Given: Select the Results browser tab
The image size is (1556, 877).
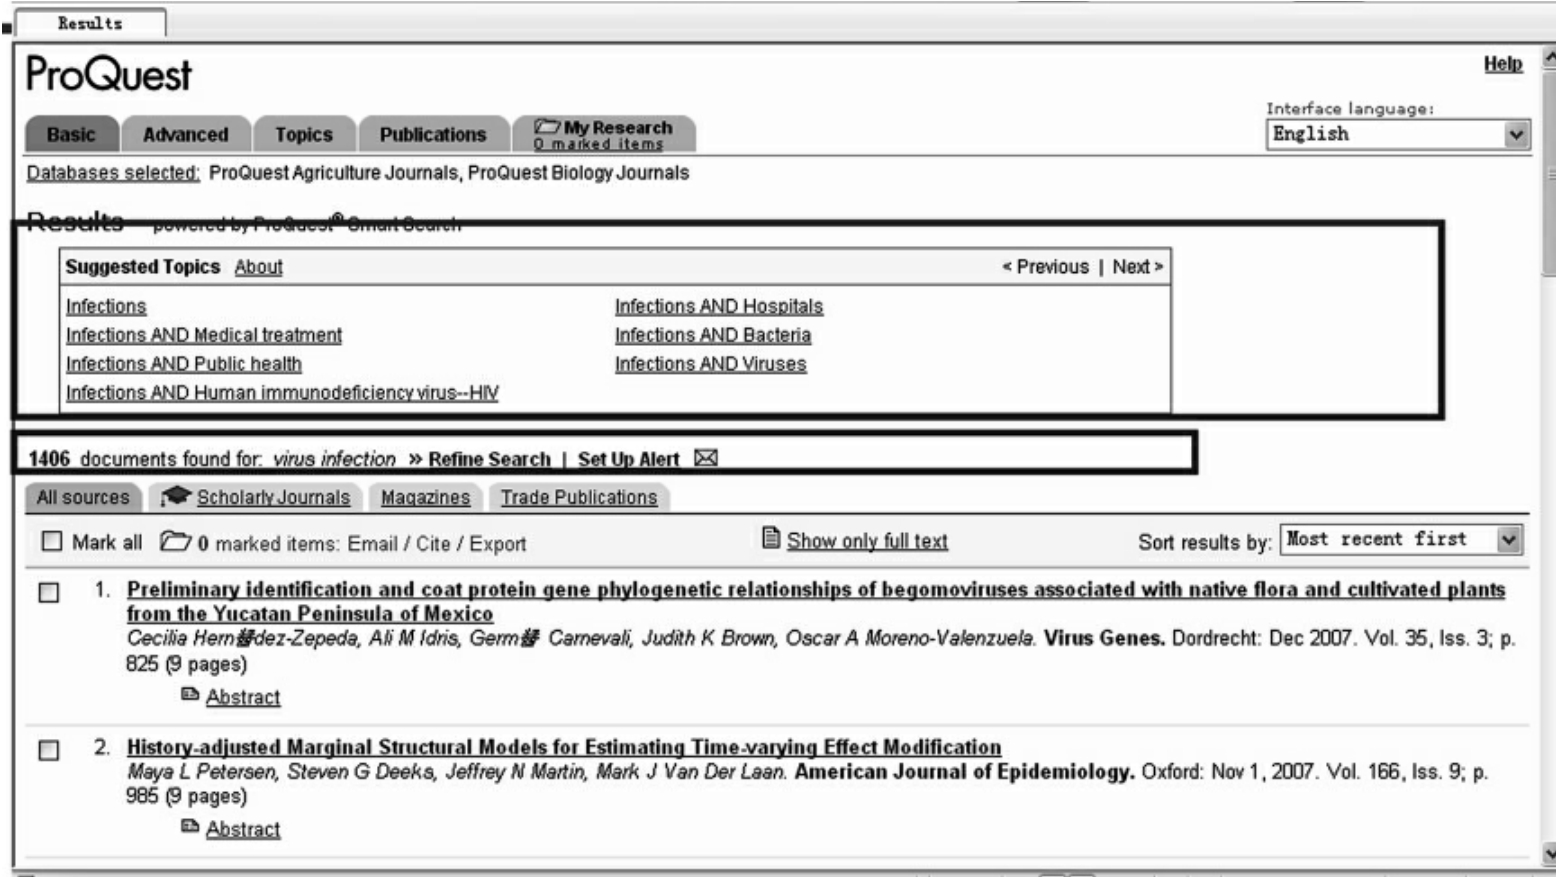Looking at the screenshot, I should coord(90,23).
